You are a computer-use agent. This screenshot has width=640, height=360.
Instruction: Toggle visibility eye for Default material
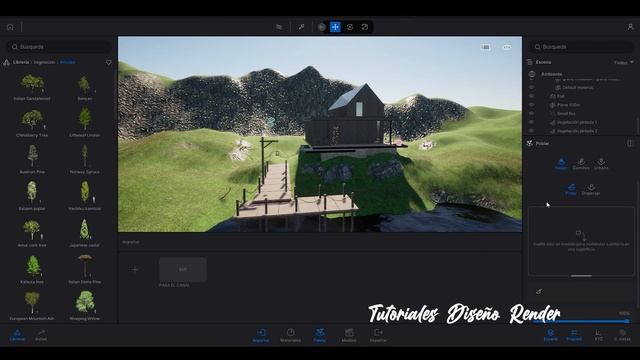pyautogui.click(x=531, y=87)
